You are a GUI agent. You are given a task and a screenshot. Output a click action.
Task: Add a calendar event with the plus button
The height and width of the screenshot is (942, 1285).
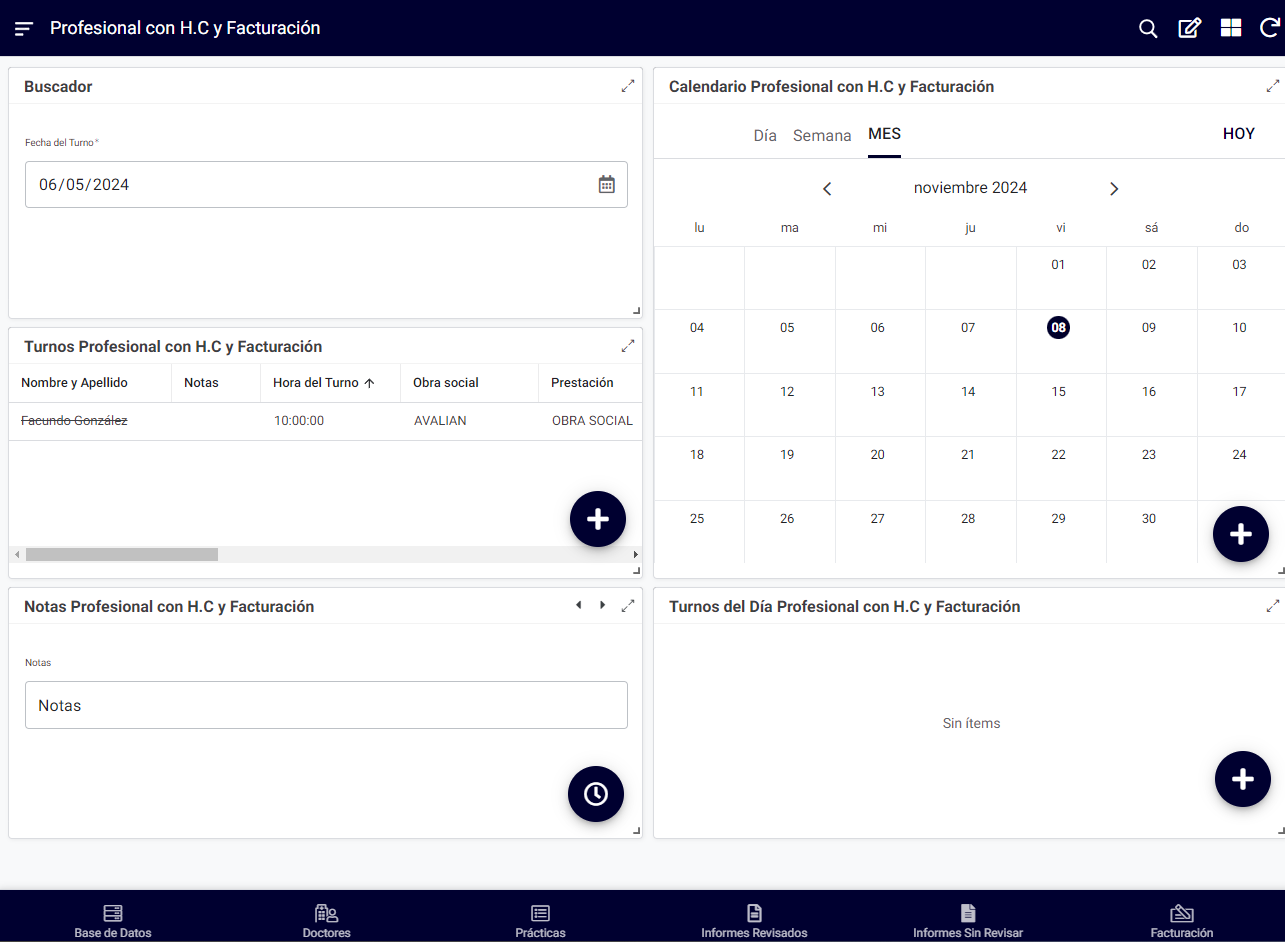[1241, 534]
